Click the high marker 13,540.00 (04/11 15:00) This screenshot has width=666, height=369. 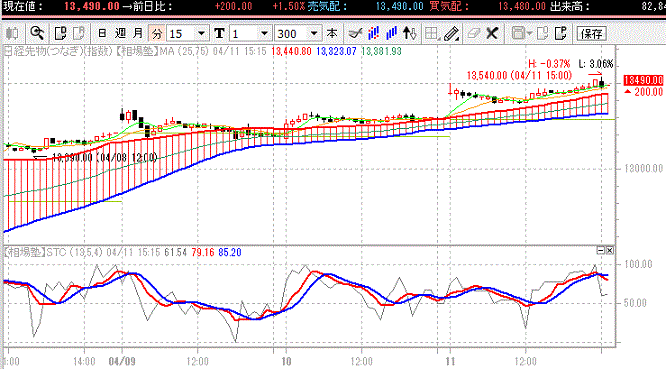point(519,76)
